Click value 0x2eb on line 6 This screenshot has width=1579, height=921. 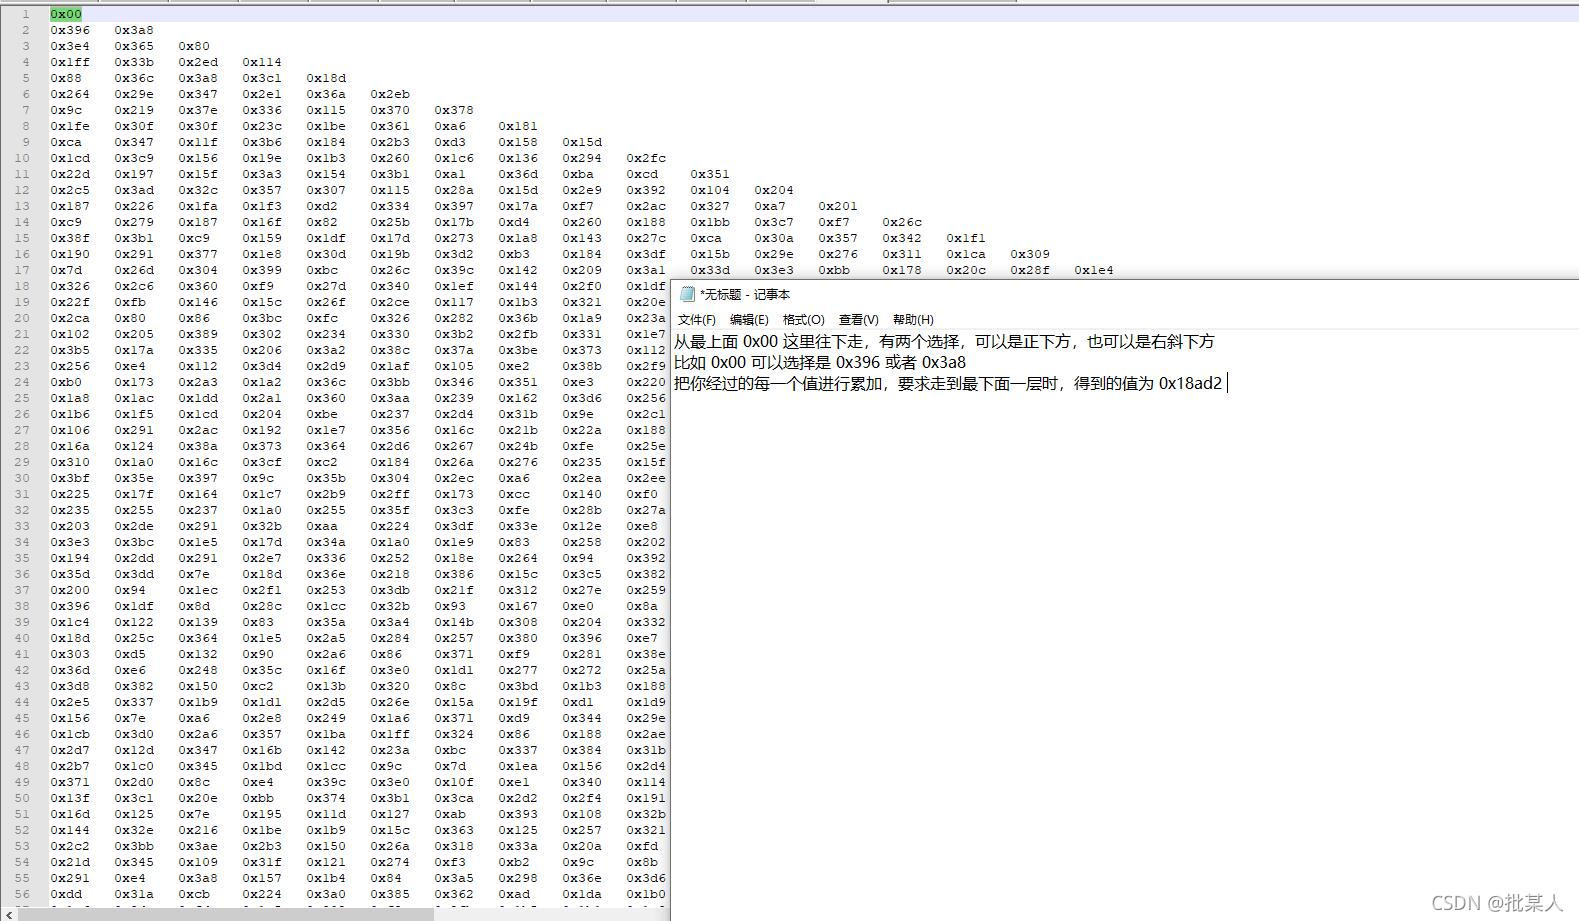[390, 94]
